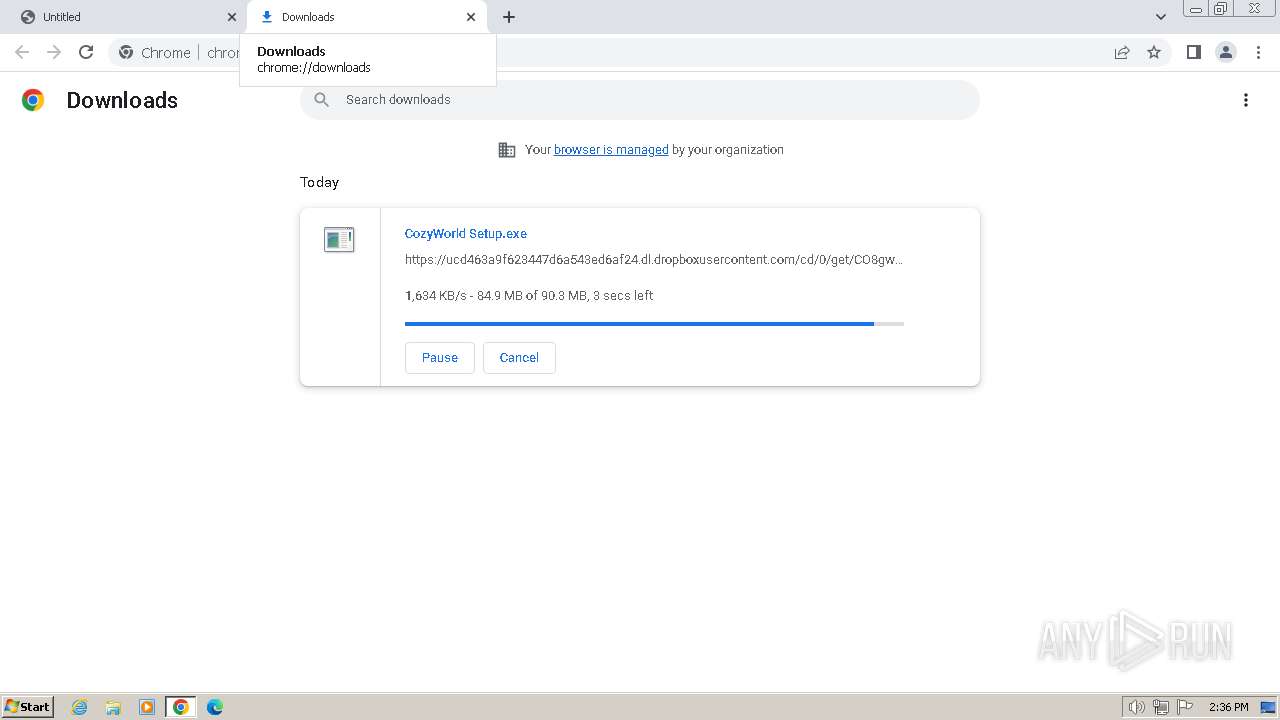
Task: Click the dropboxusercontent source URL
Action: click(654, 260)
